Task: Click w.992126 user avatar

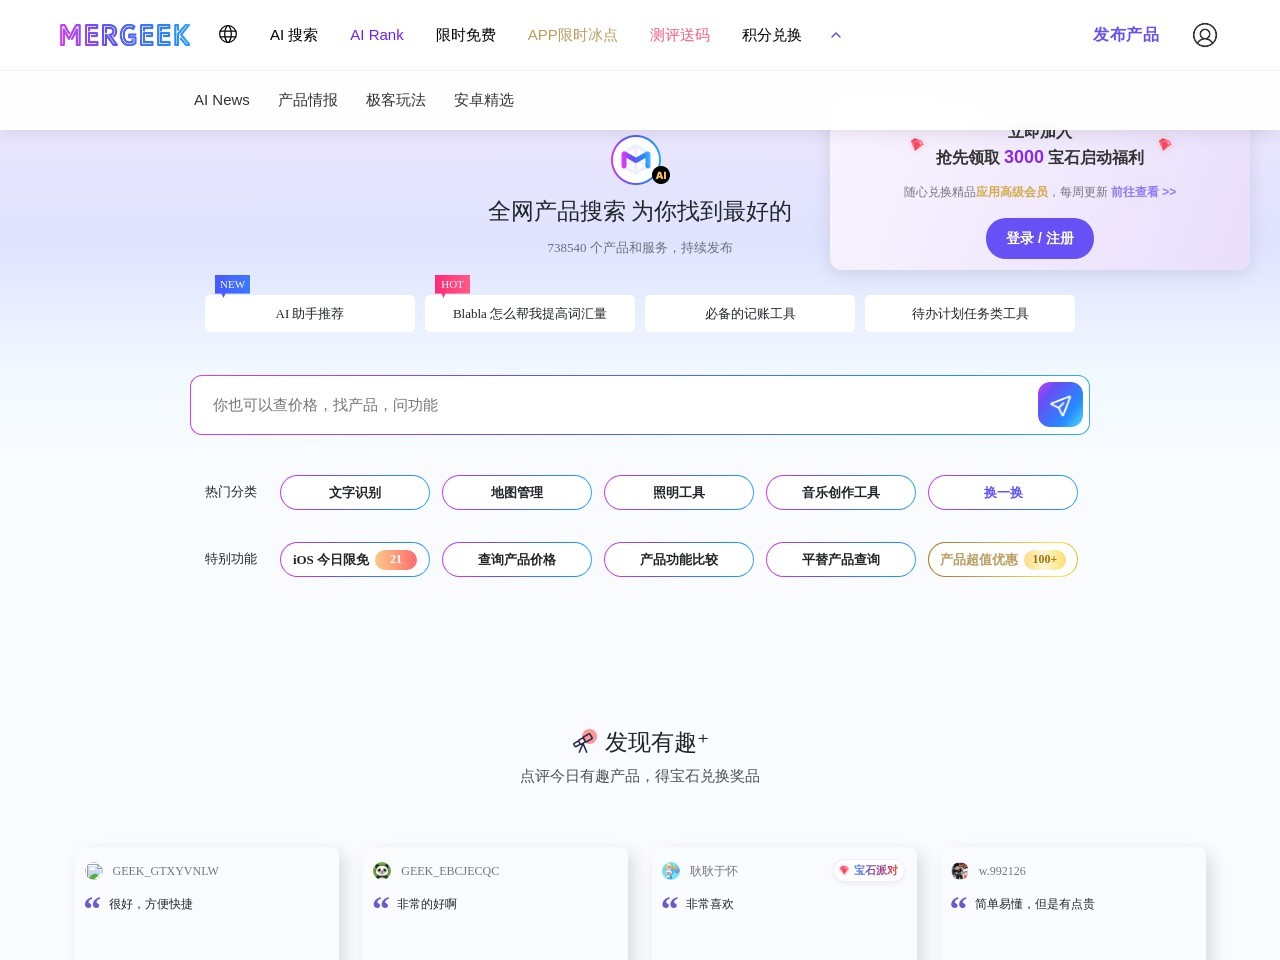Action: (x=960, y=871)
